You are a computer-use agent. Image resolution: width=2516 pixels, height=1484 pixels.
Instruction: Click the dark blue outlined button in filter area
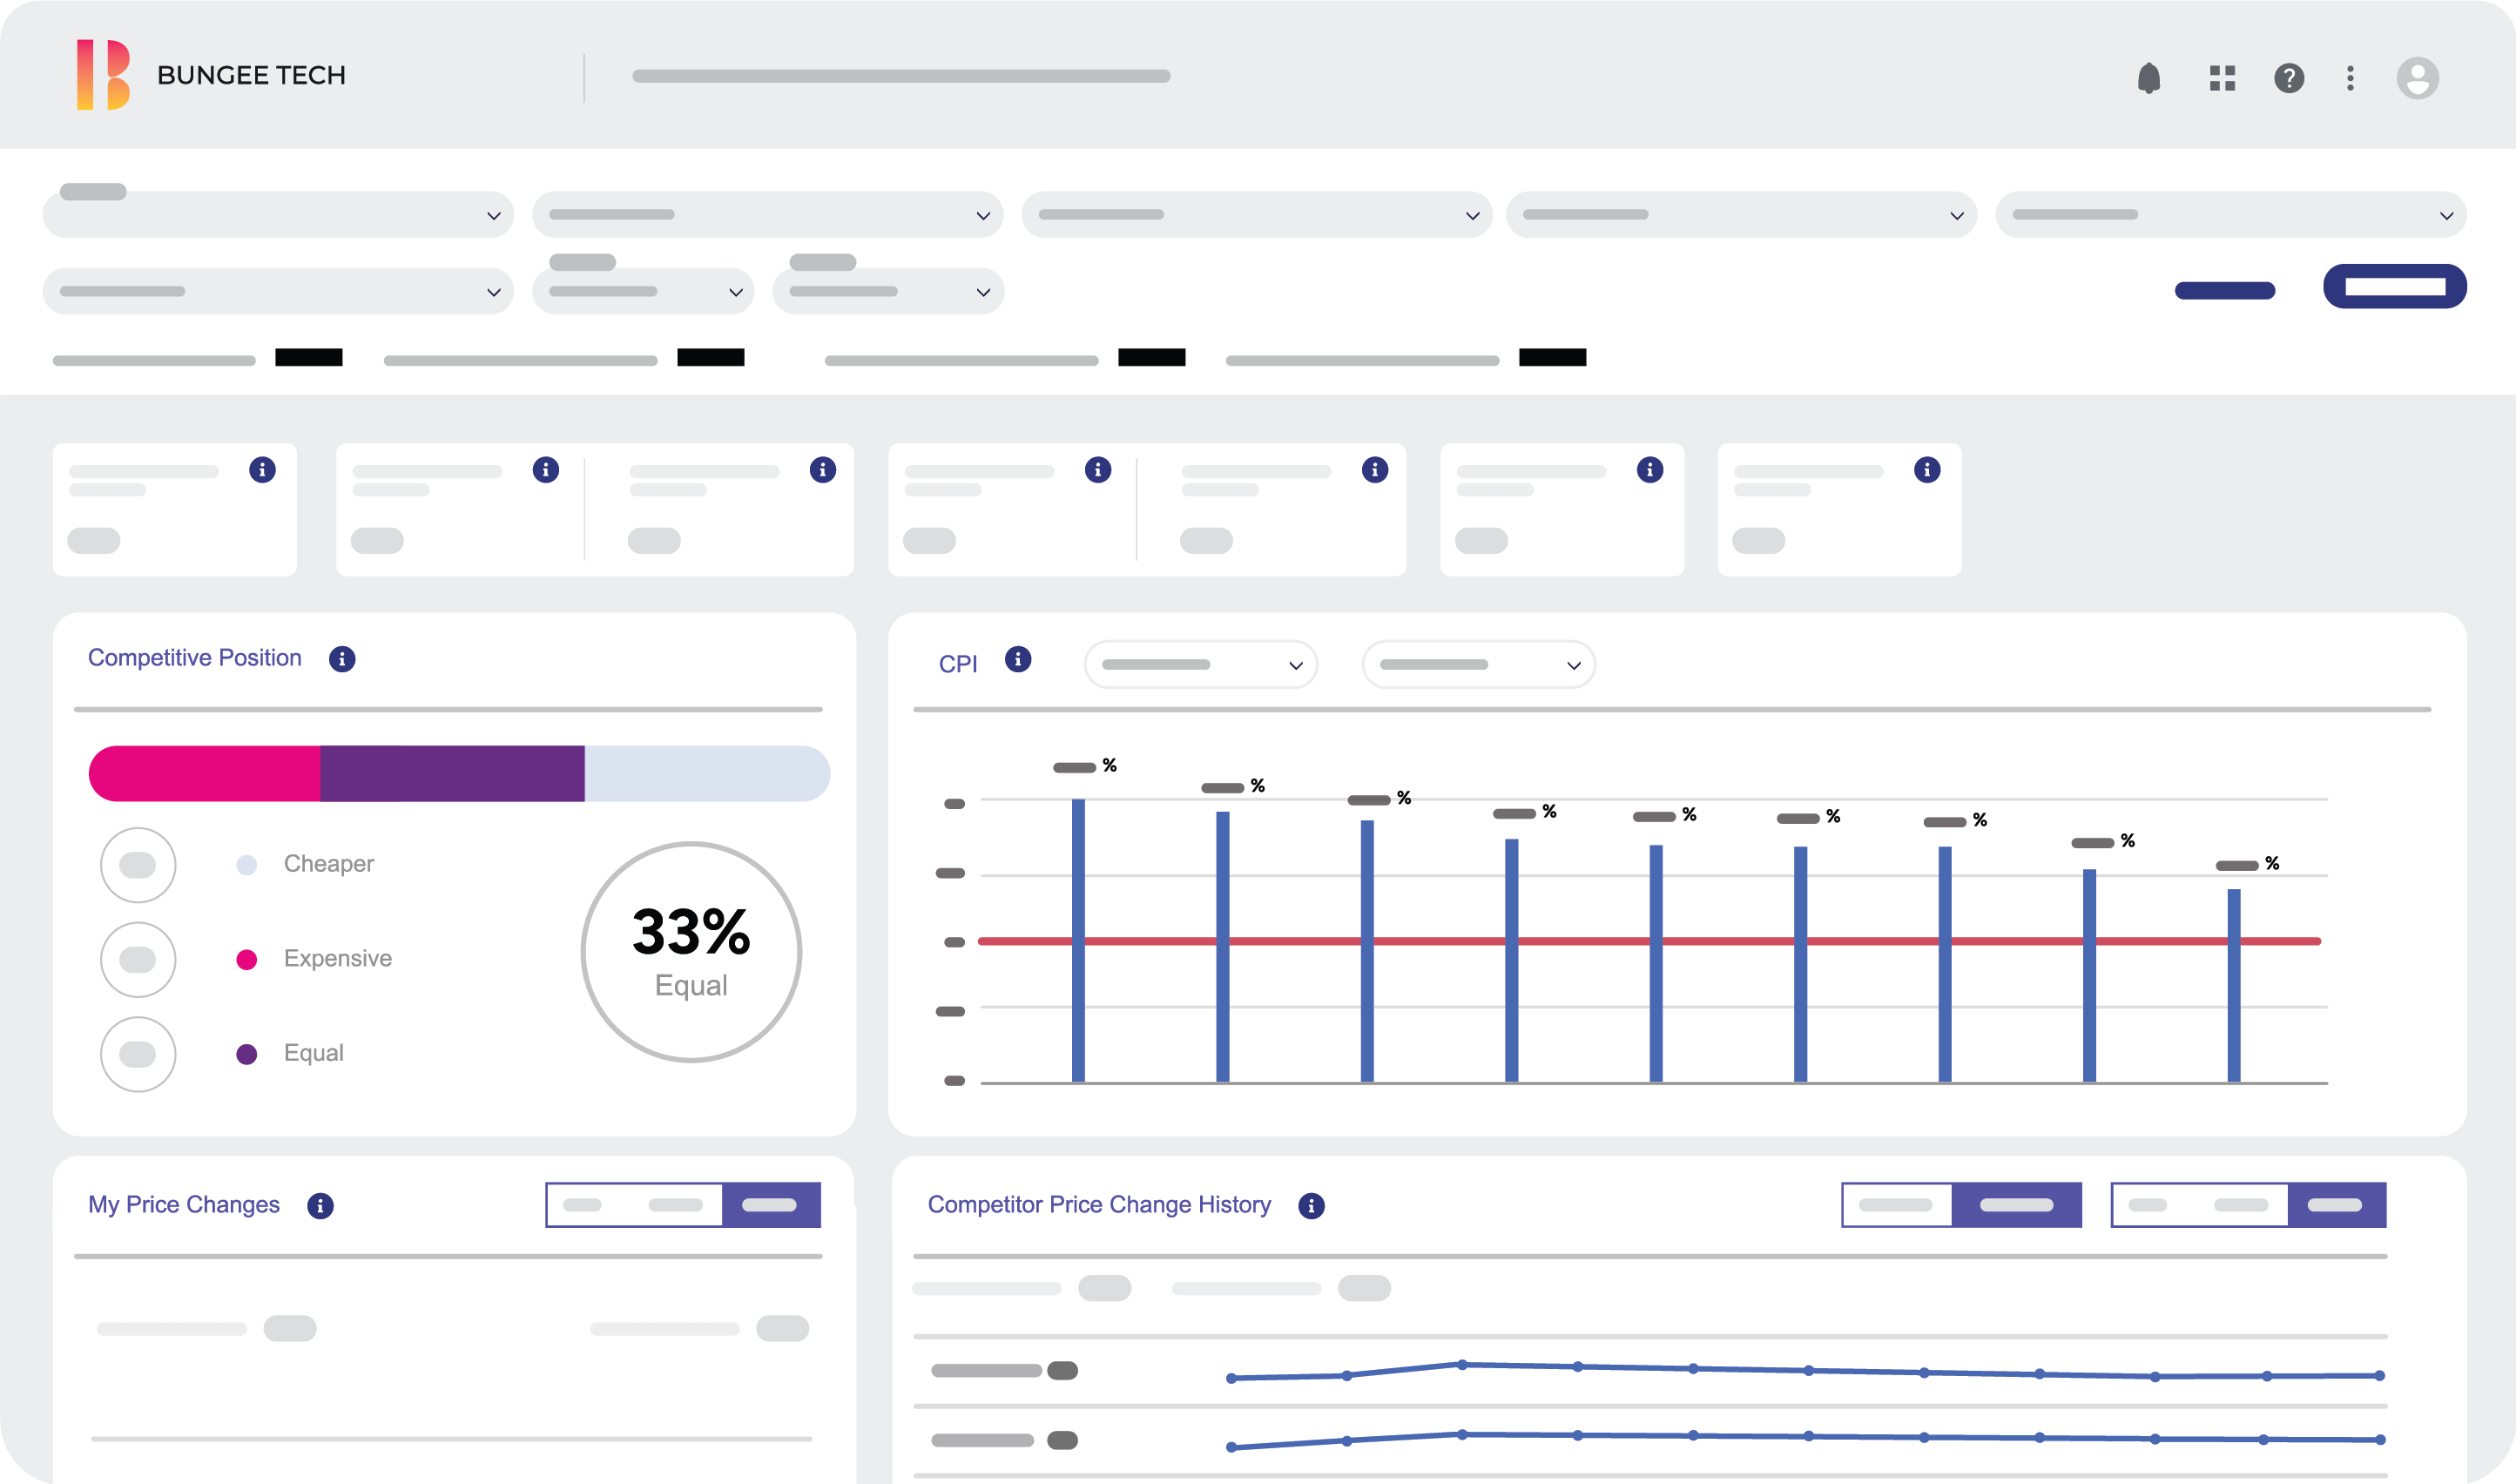[x=2395, y=287]
